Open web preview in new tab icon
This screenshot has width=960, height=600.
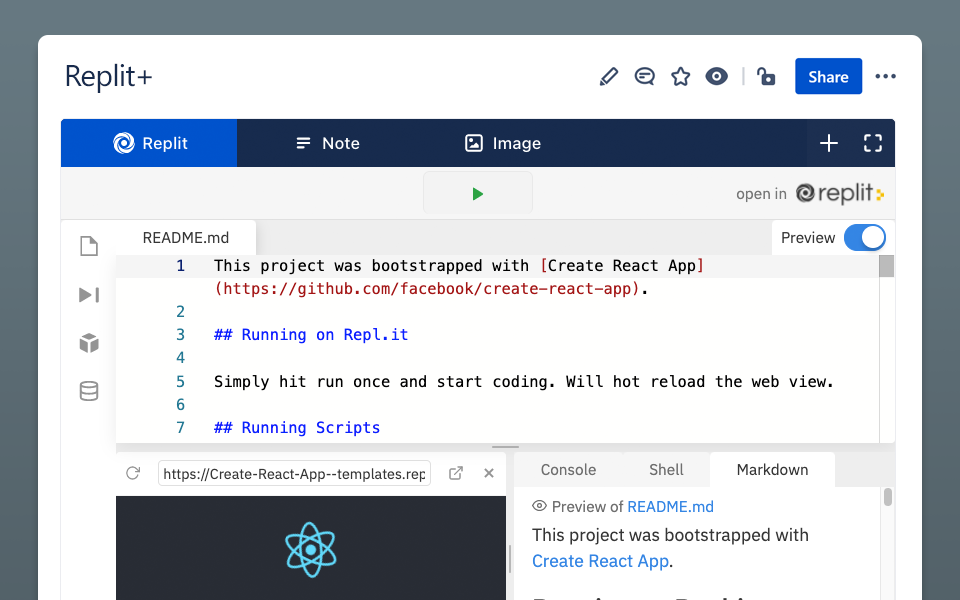point(456,473)
